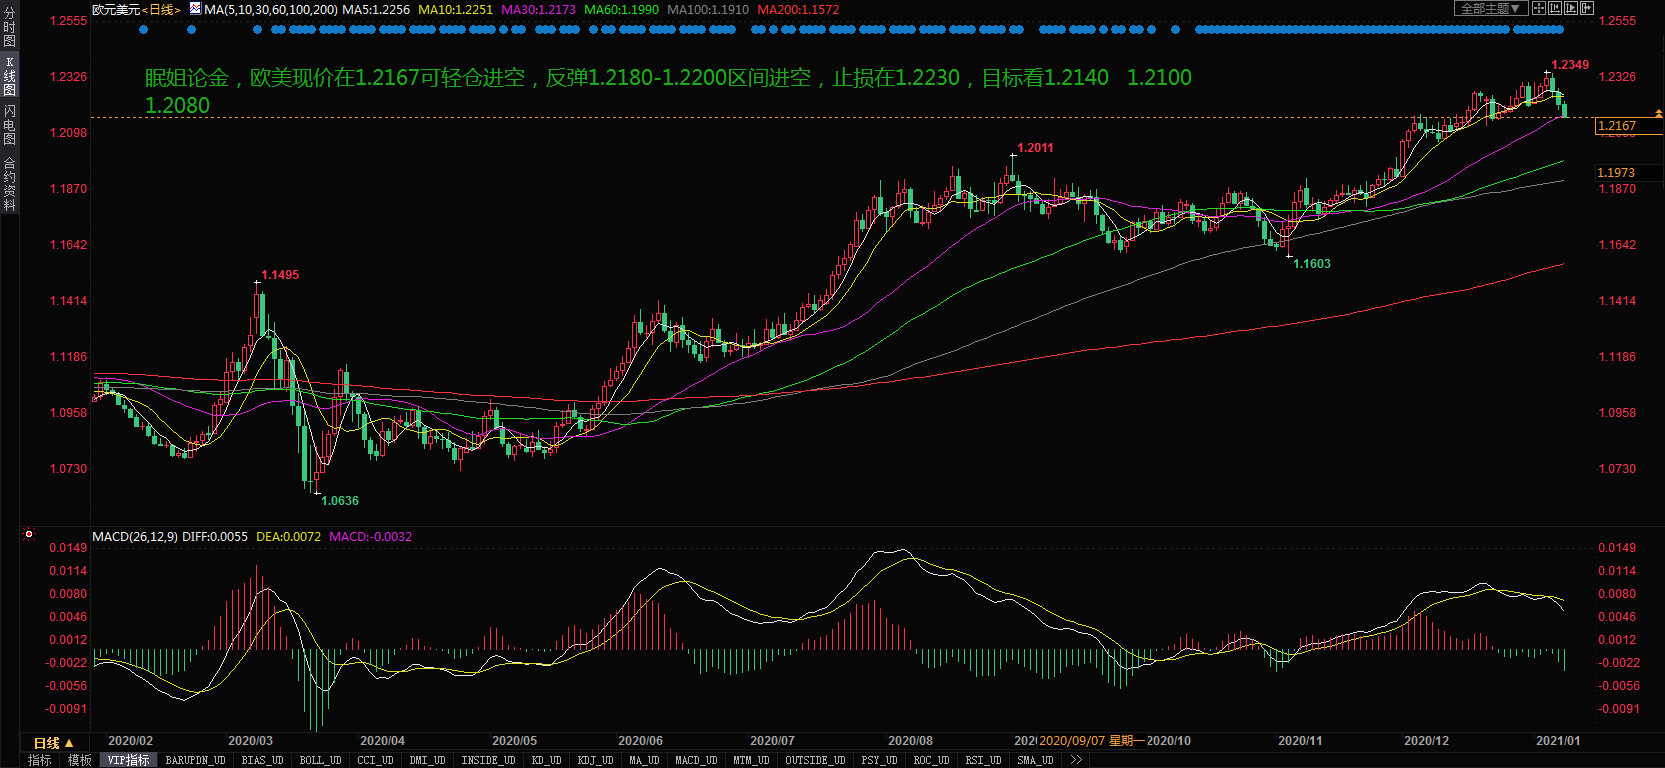Switch to the 分时图 view
Viewport: 1665px width, 768px height.
(x=9, y=27)
